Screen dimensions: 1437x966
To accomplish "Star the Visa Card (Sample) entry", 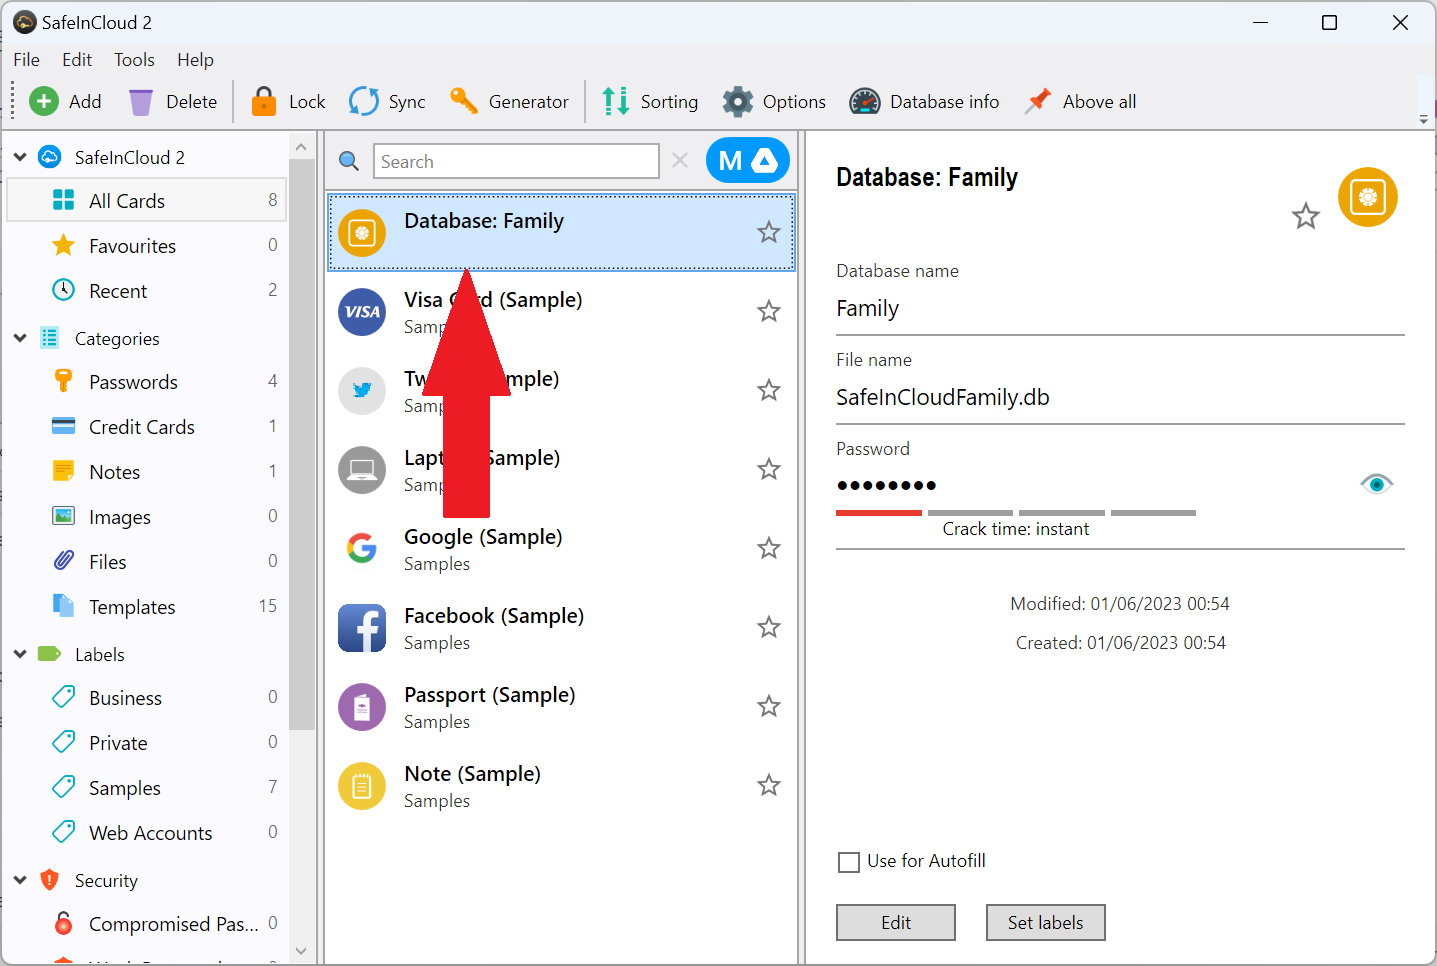I will pos(768,311).
